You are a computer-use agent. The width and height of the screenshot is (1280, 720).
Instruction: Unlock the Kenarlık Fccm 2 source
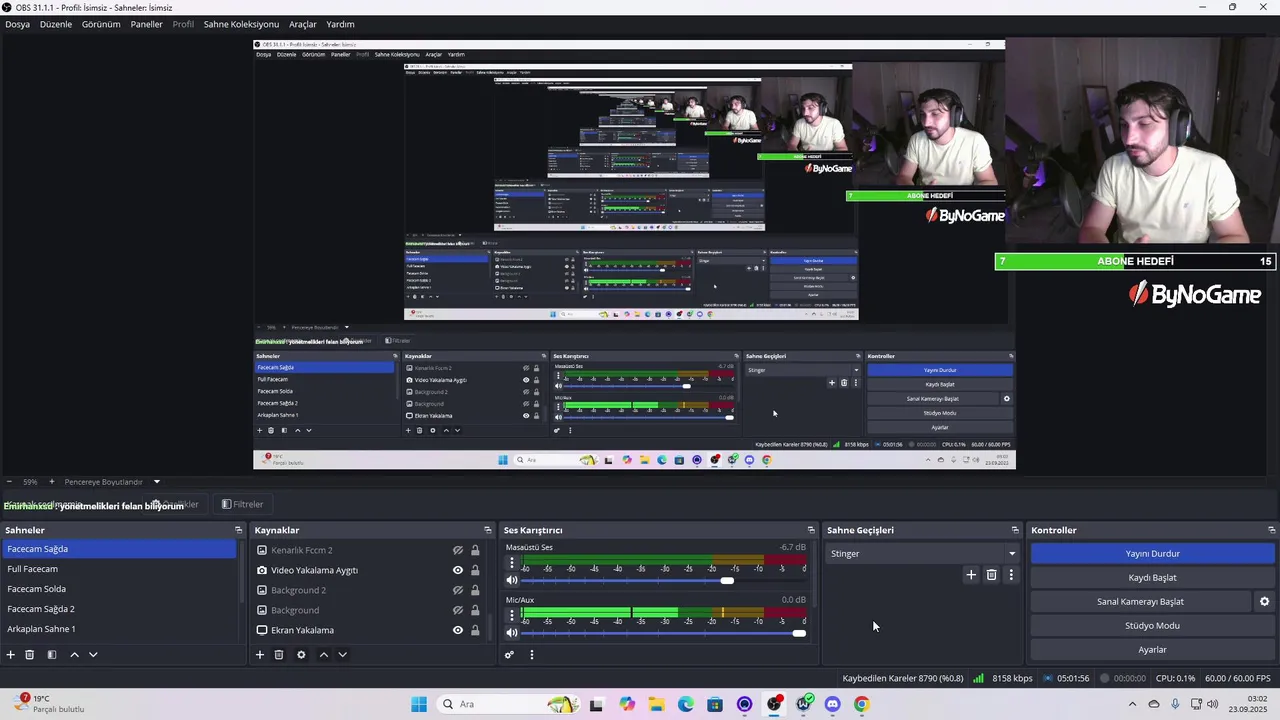(x=475, y=550)
